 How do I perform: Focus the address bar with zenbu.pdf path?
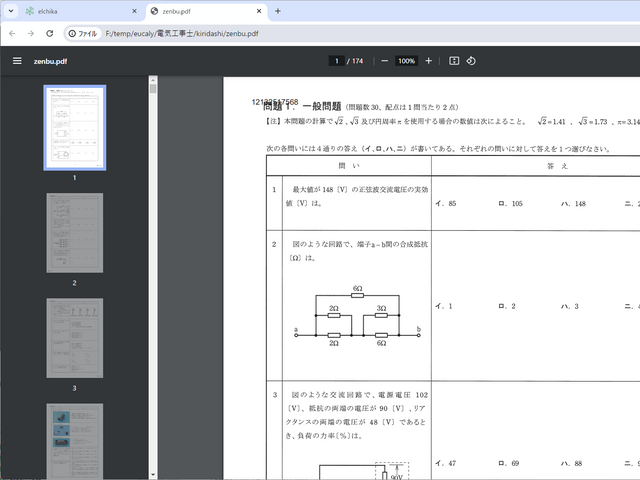[182, 33]
